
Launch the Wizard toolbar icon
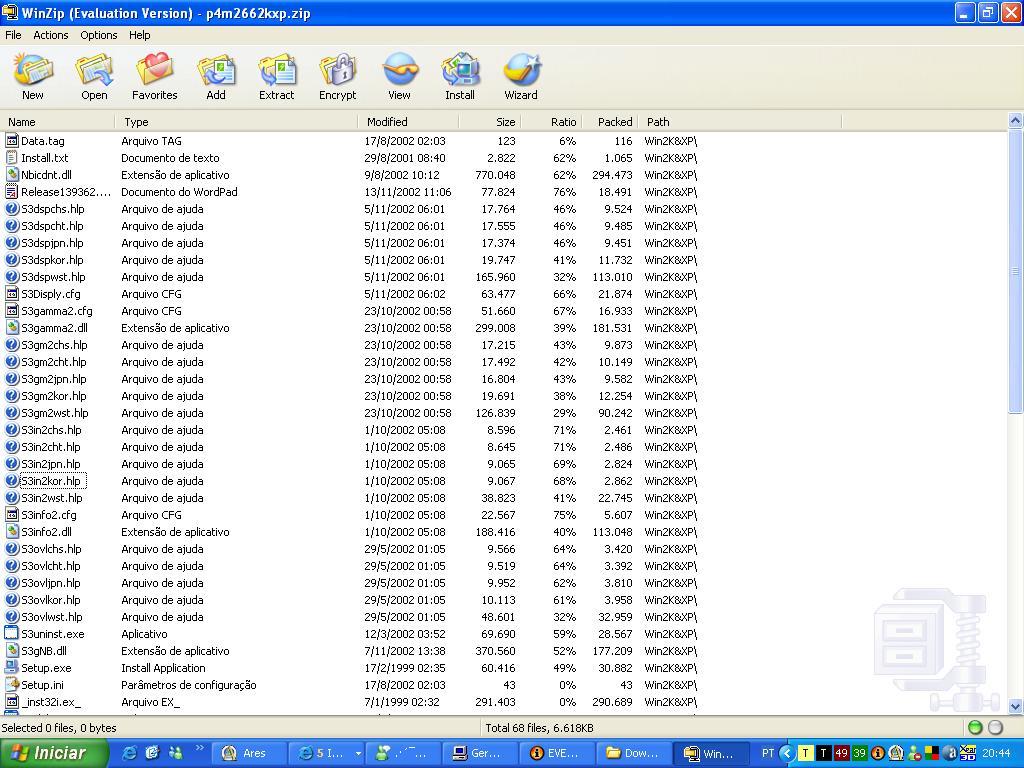click(x=521, y=76)
